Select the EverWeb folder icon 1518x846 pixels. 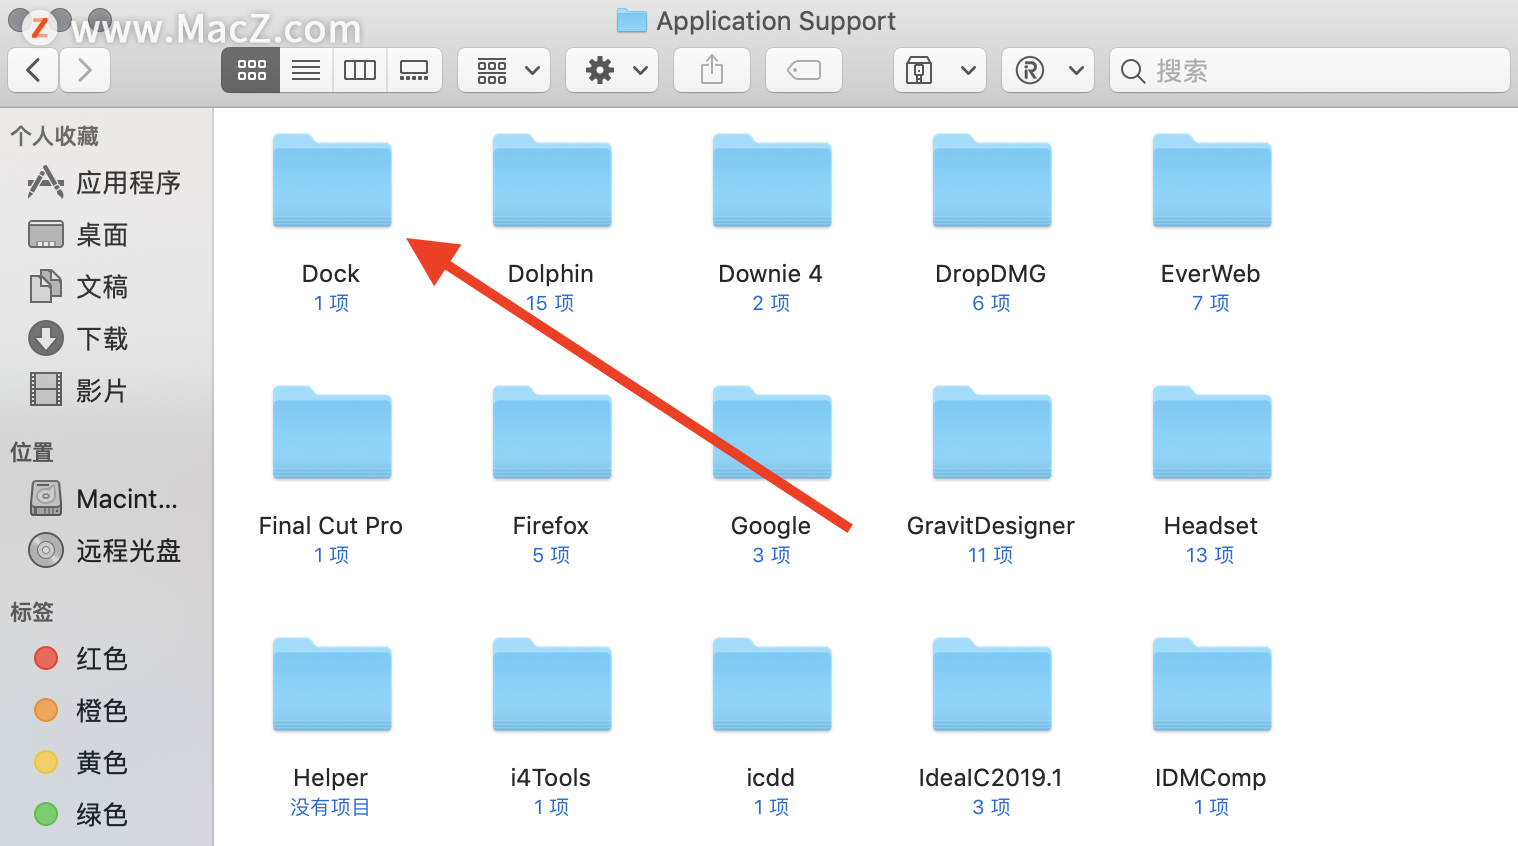coord(1212,181)
